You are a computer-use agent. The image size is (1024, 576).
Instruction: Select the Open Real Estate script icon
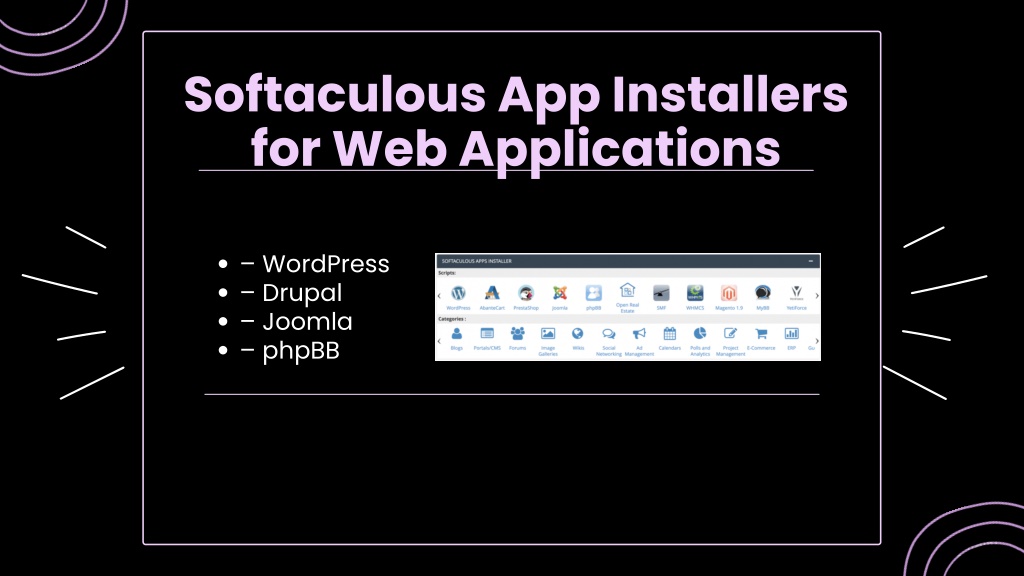[x=627, y=291]
